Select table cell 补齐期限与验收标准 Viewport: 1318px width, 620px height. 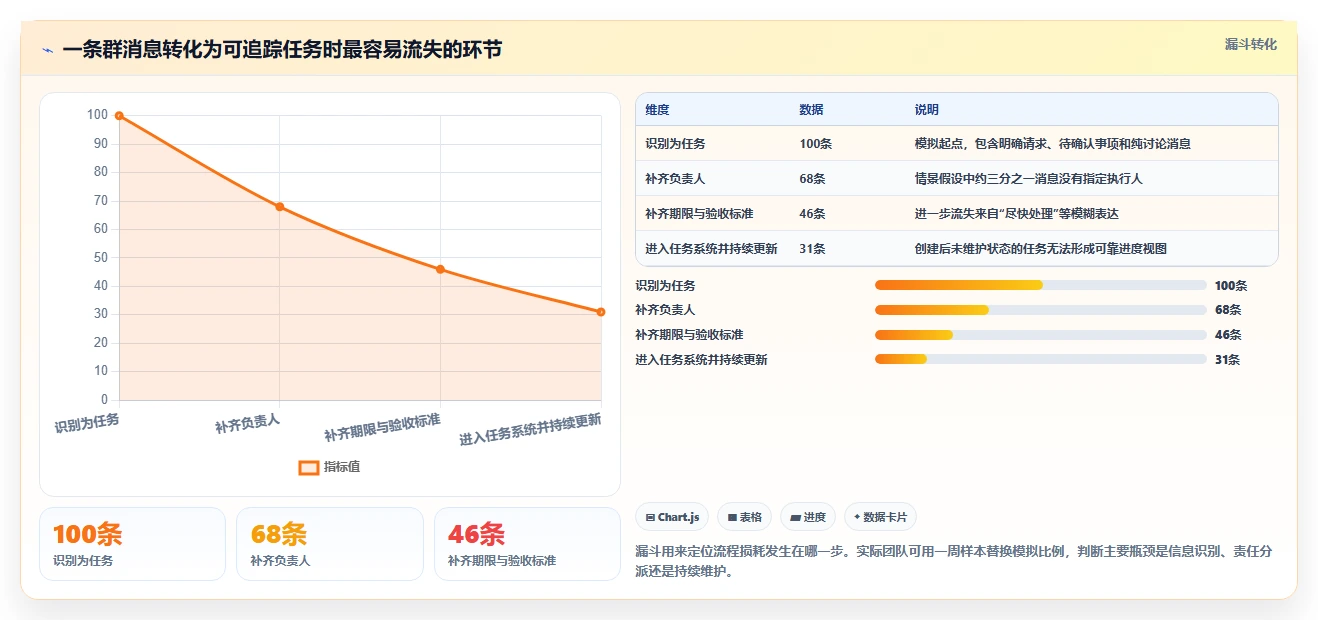point(700,214)
